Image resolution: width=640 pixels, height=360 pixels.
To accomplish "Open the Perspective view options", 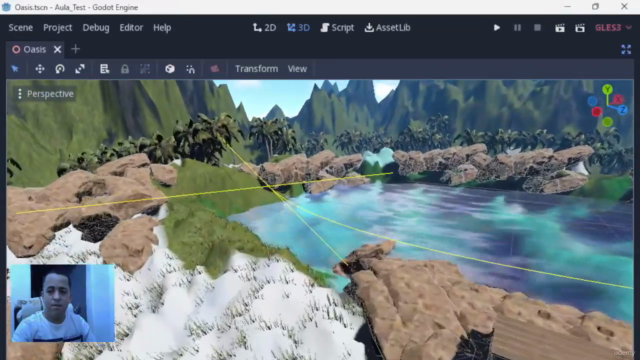I will pos(45,94).
